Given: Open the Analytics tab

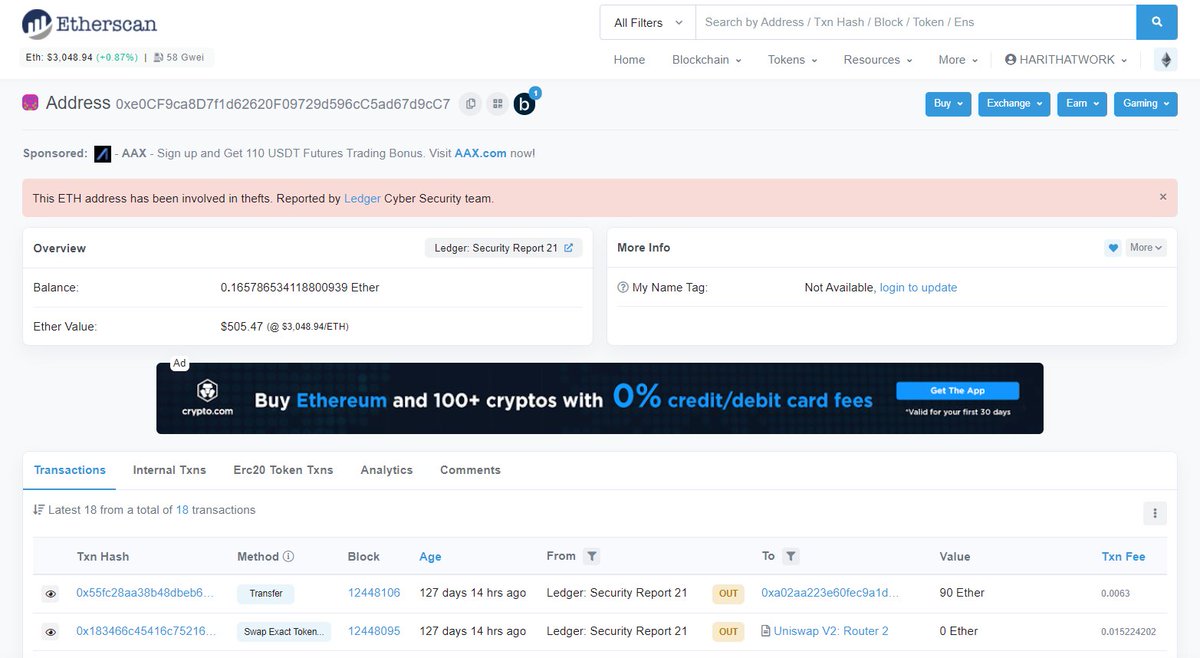Looking at the screenshot, I should click(387, 470).
